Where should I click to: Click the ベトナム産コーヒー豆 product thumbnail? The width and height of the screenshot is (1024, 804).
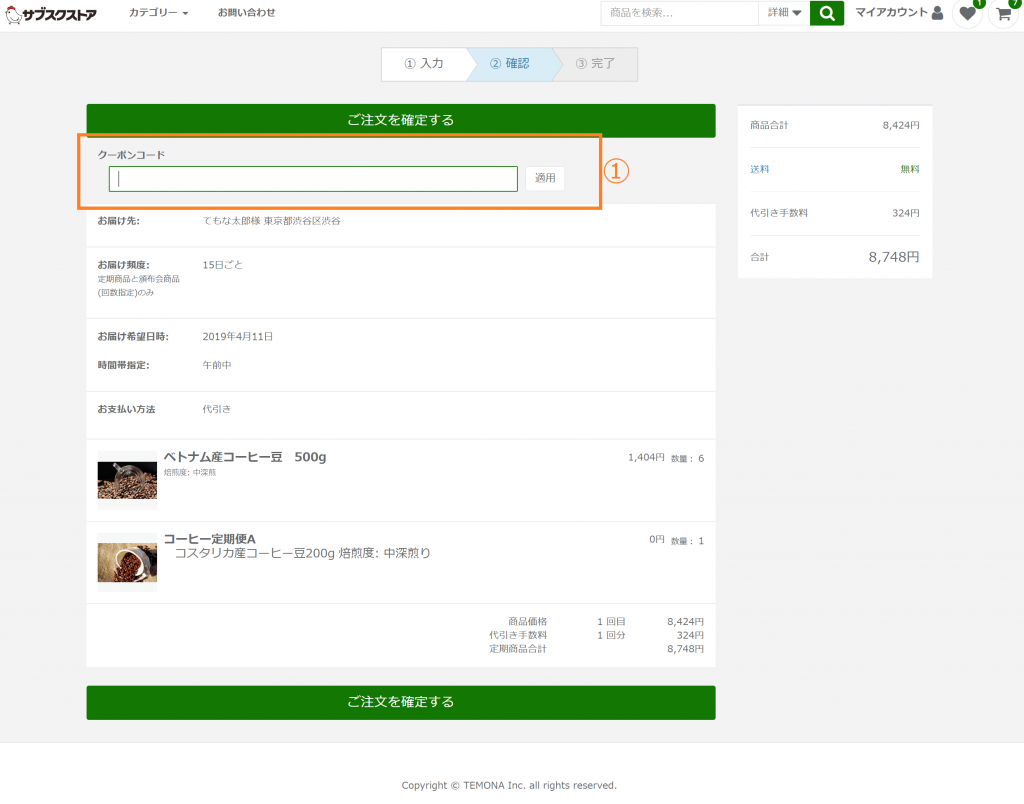tap(127, 480)
